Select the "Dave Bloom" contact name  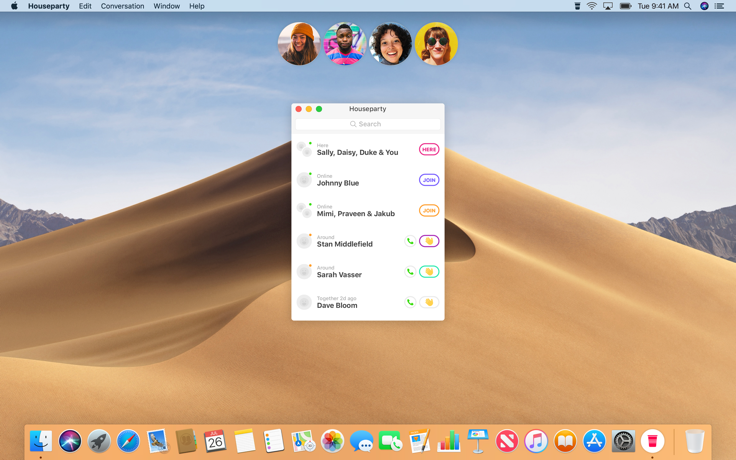pyautogui.click(x=337, y=305)
